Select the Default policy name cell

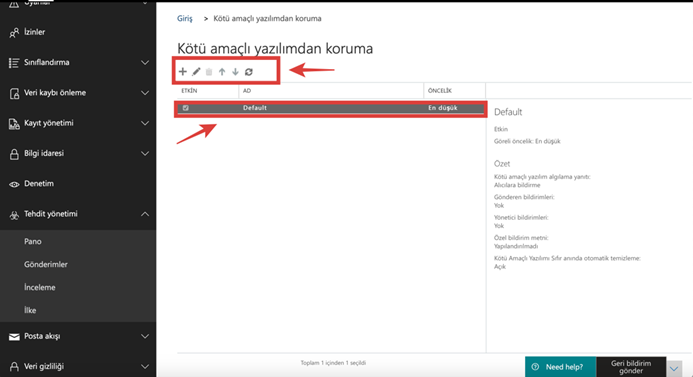click(255, 108)
